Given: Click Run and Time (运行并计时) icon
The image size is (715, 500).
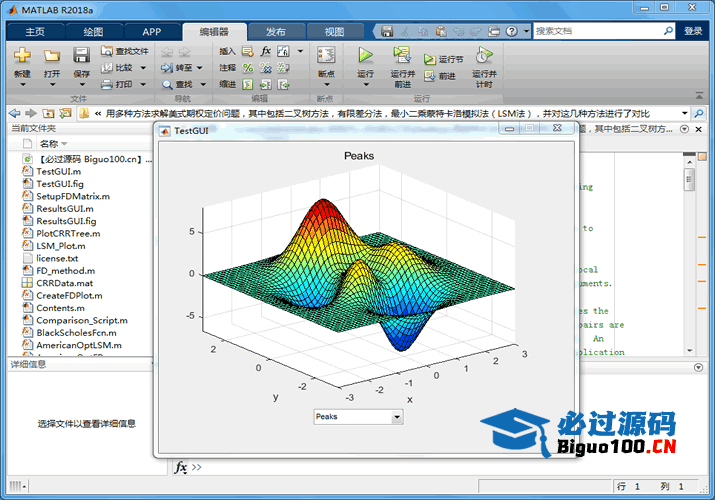Looking at the screenshot, I should coord(484,55).
